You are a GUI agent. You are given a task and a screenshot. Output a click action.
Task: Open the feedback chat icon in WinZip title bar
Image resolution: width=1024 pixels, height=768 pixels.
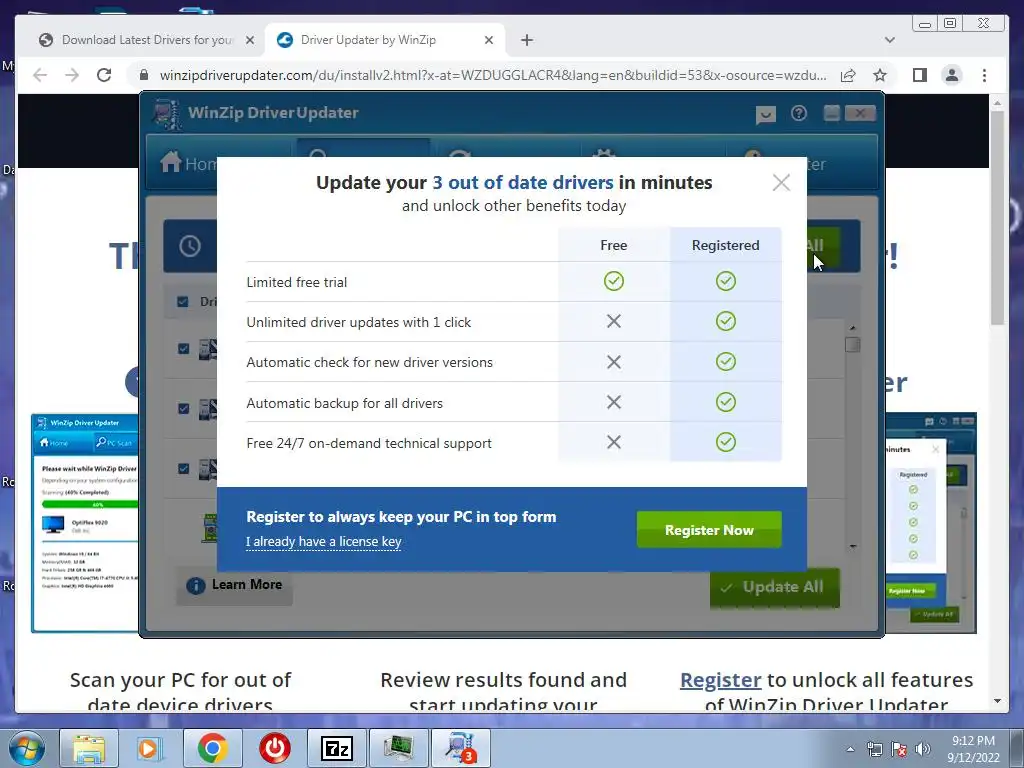[x=765, y=115]
